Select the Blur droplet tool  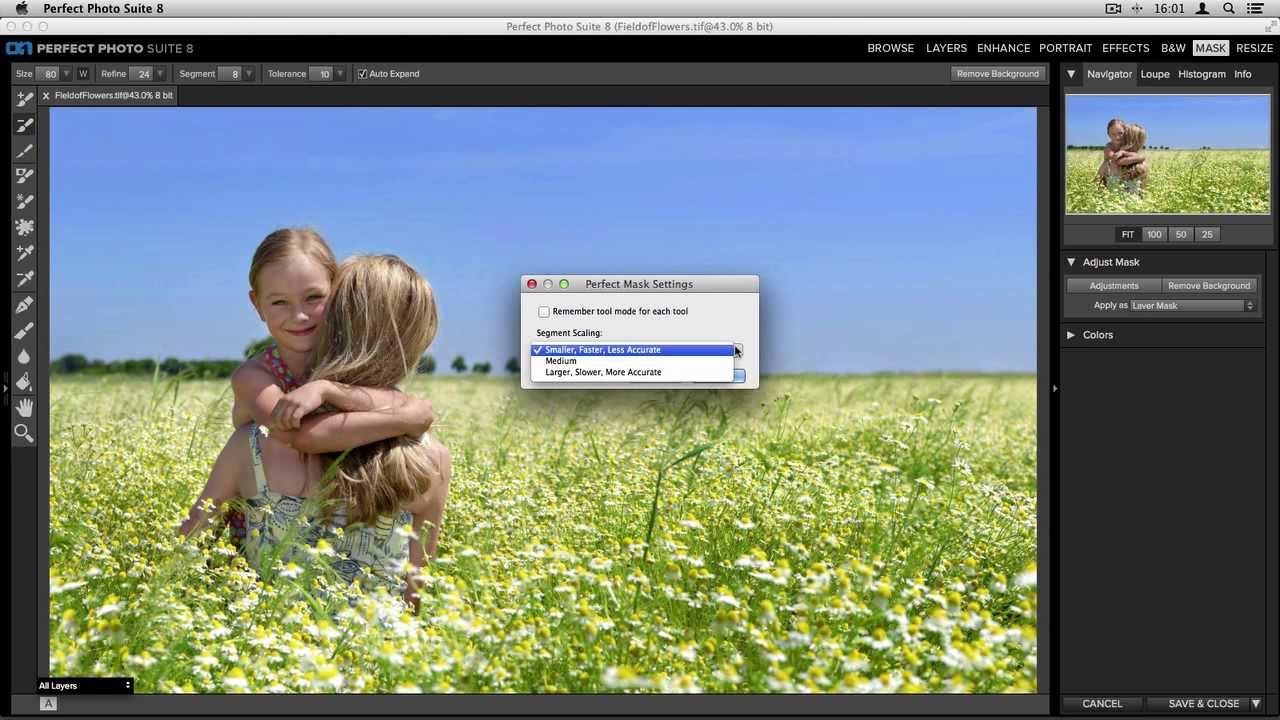pyautogui.click(x=25, y=356)
